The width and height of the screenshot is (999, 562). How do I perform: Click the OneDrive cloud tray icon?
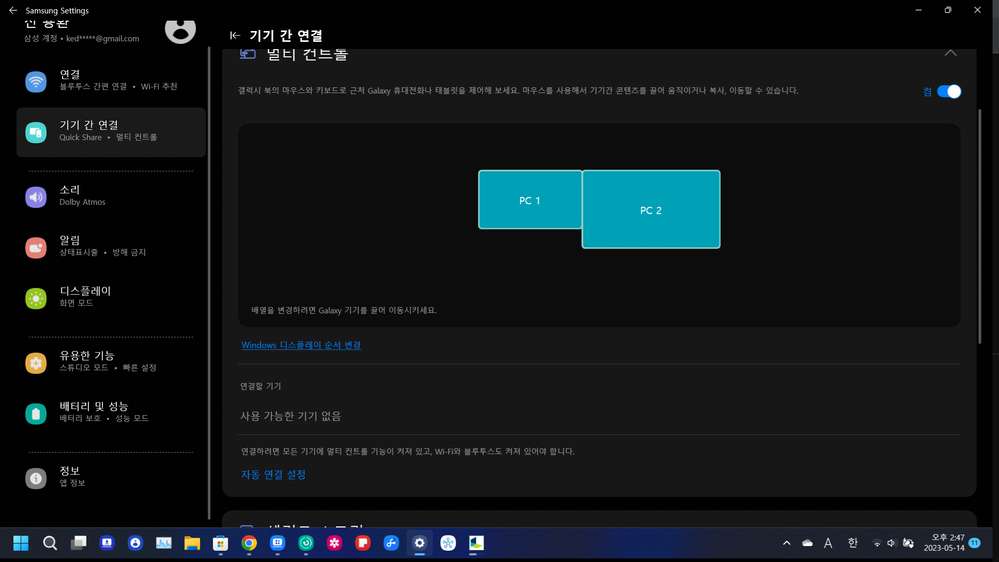807,543
